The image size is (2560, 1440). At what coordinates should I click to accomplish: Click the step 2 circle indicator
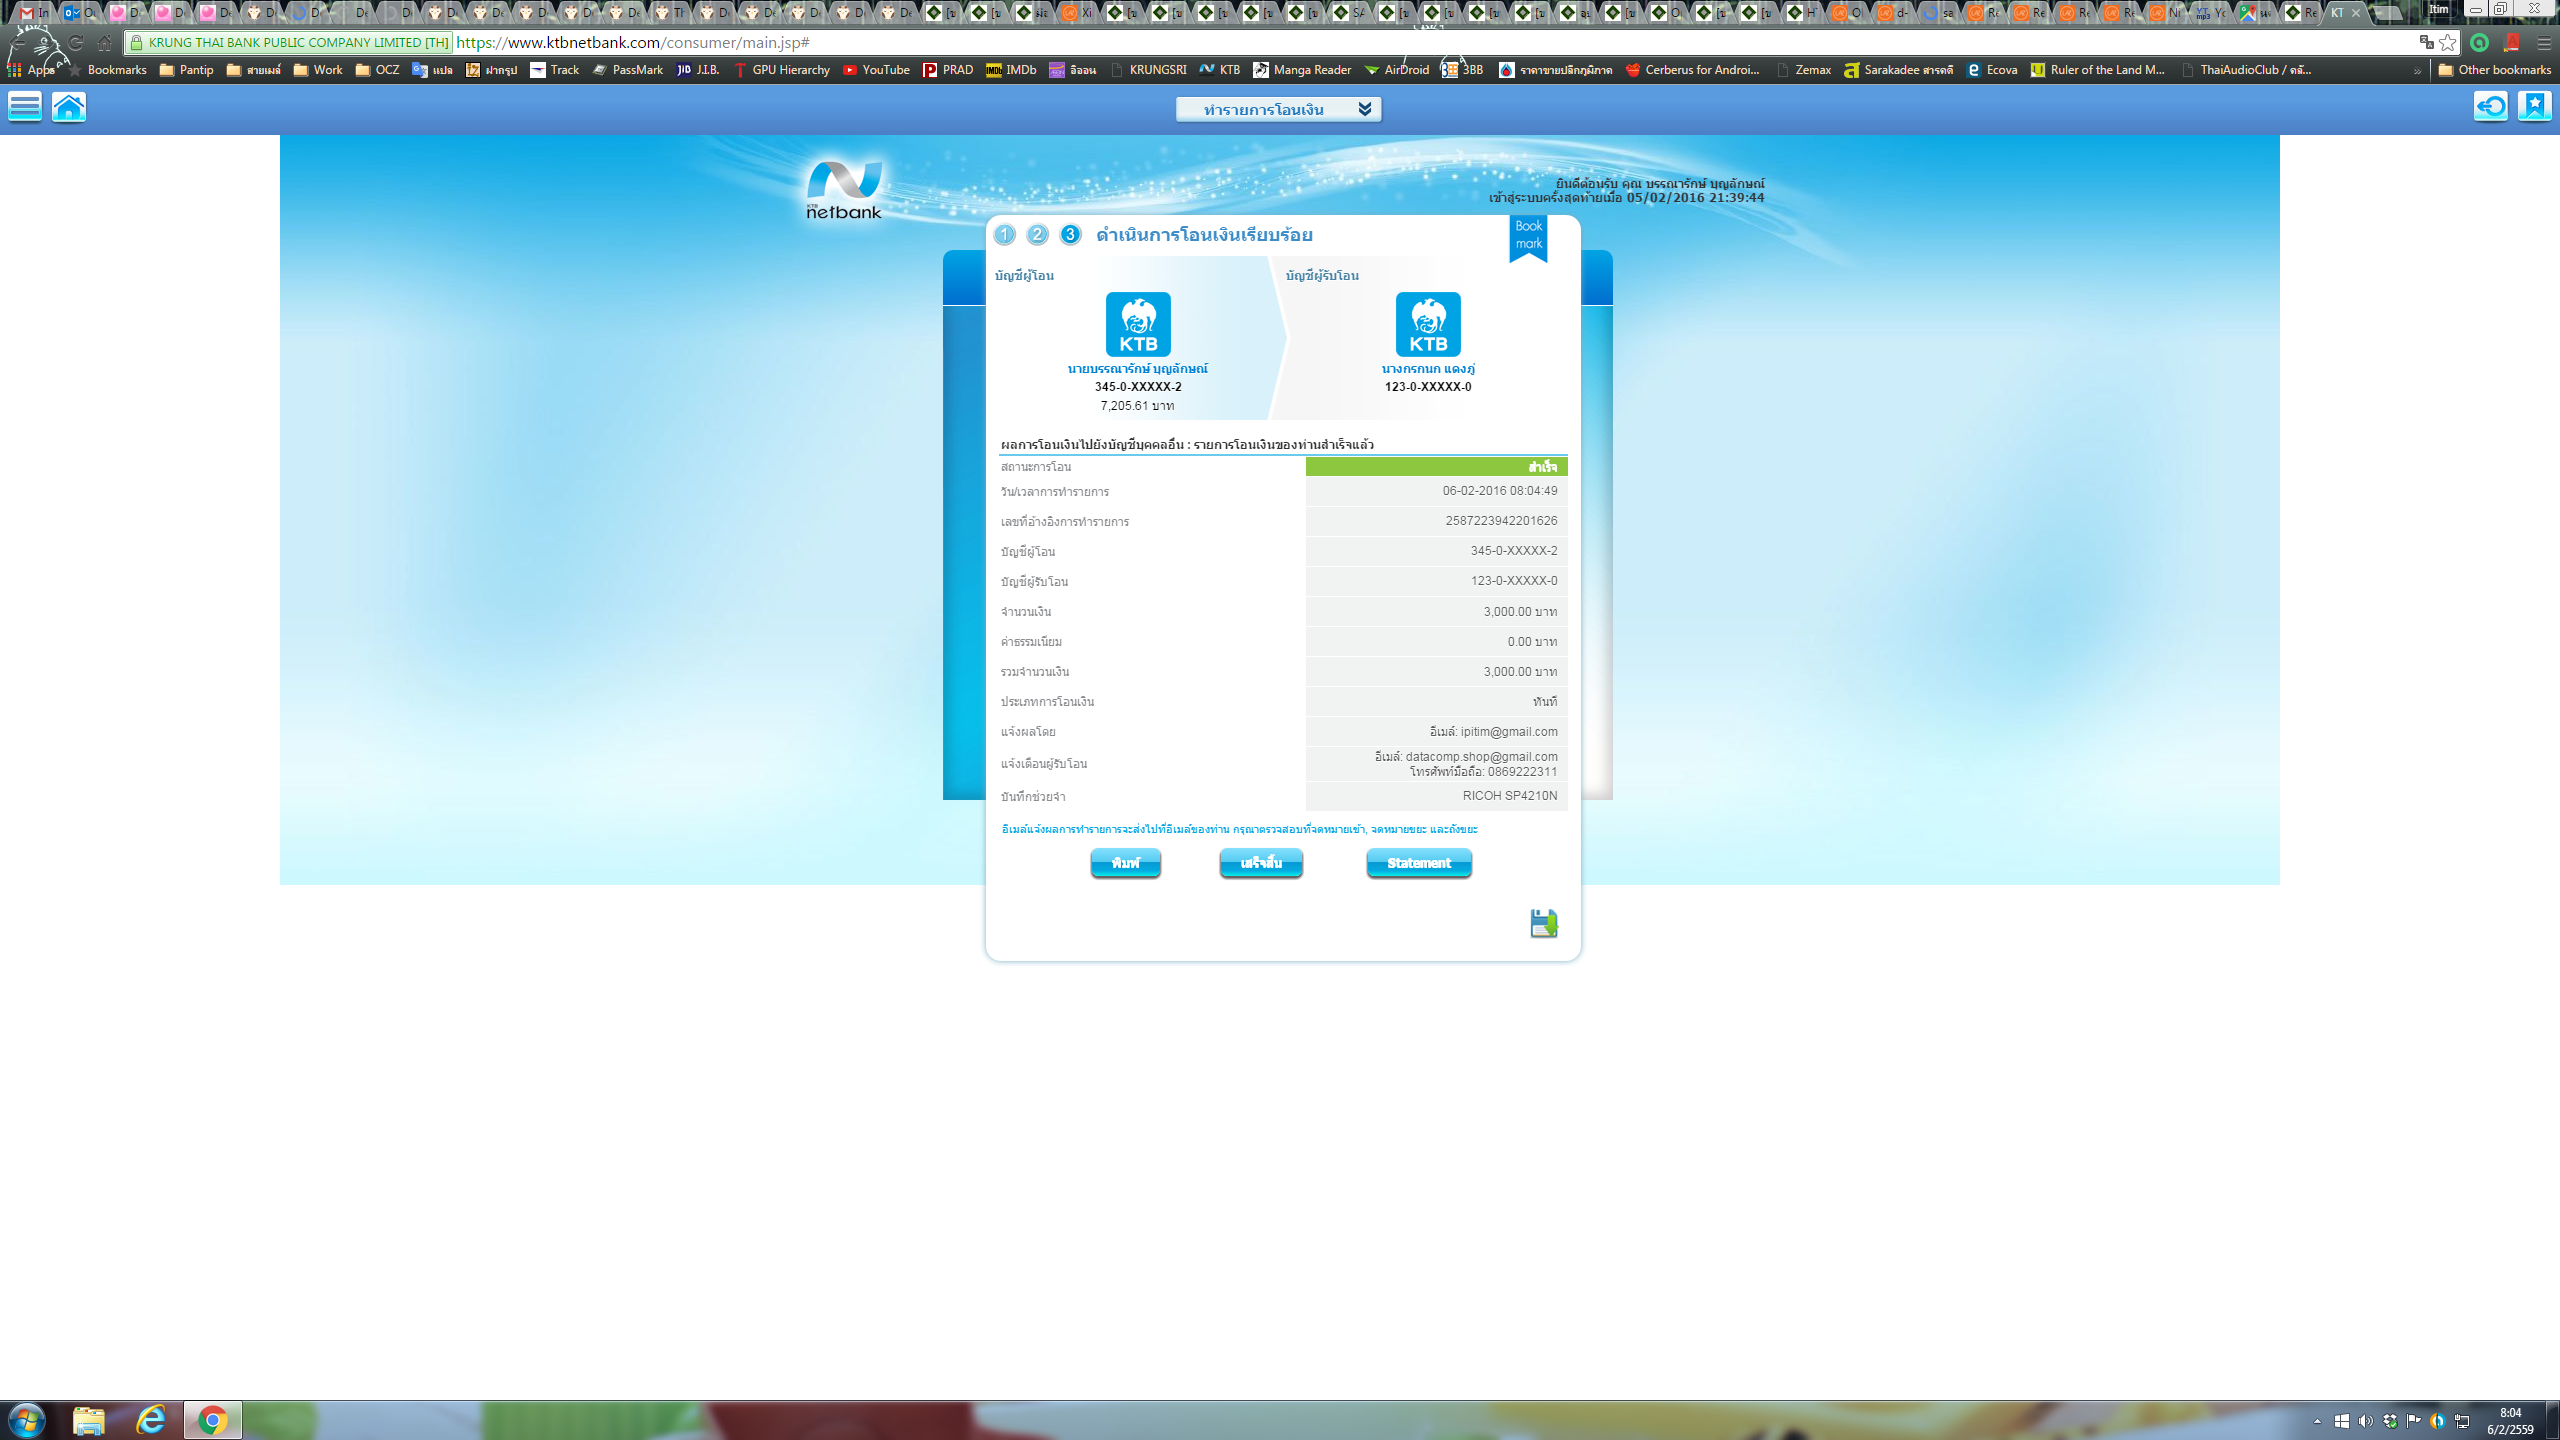pyautogui.click(x=1037, y=235)
